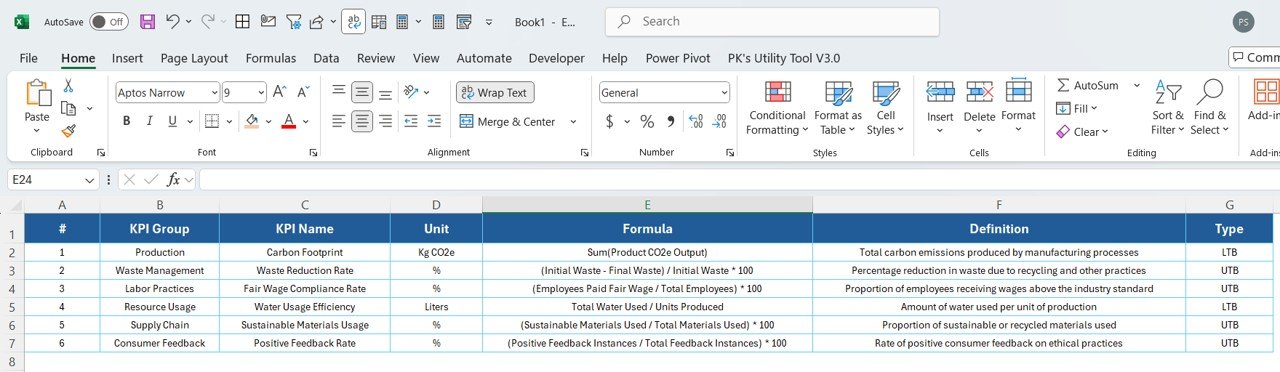Screen dimensions: 1280x372
Task: Click the Comments button
Action: pos(1255,58)
